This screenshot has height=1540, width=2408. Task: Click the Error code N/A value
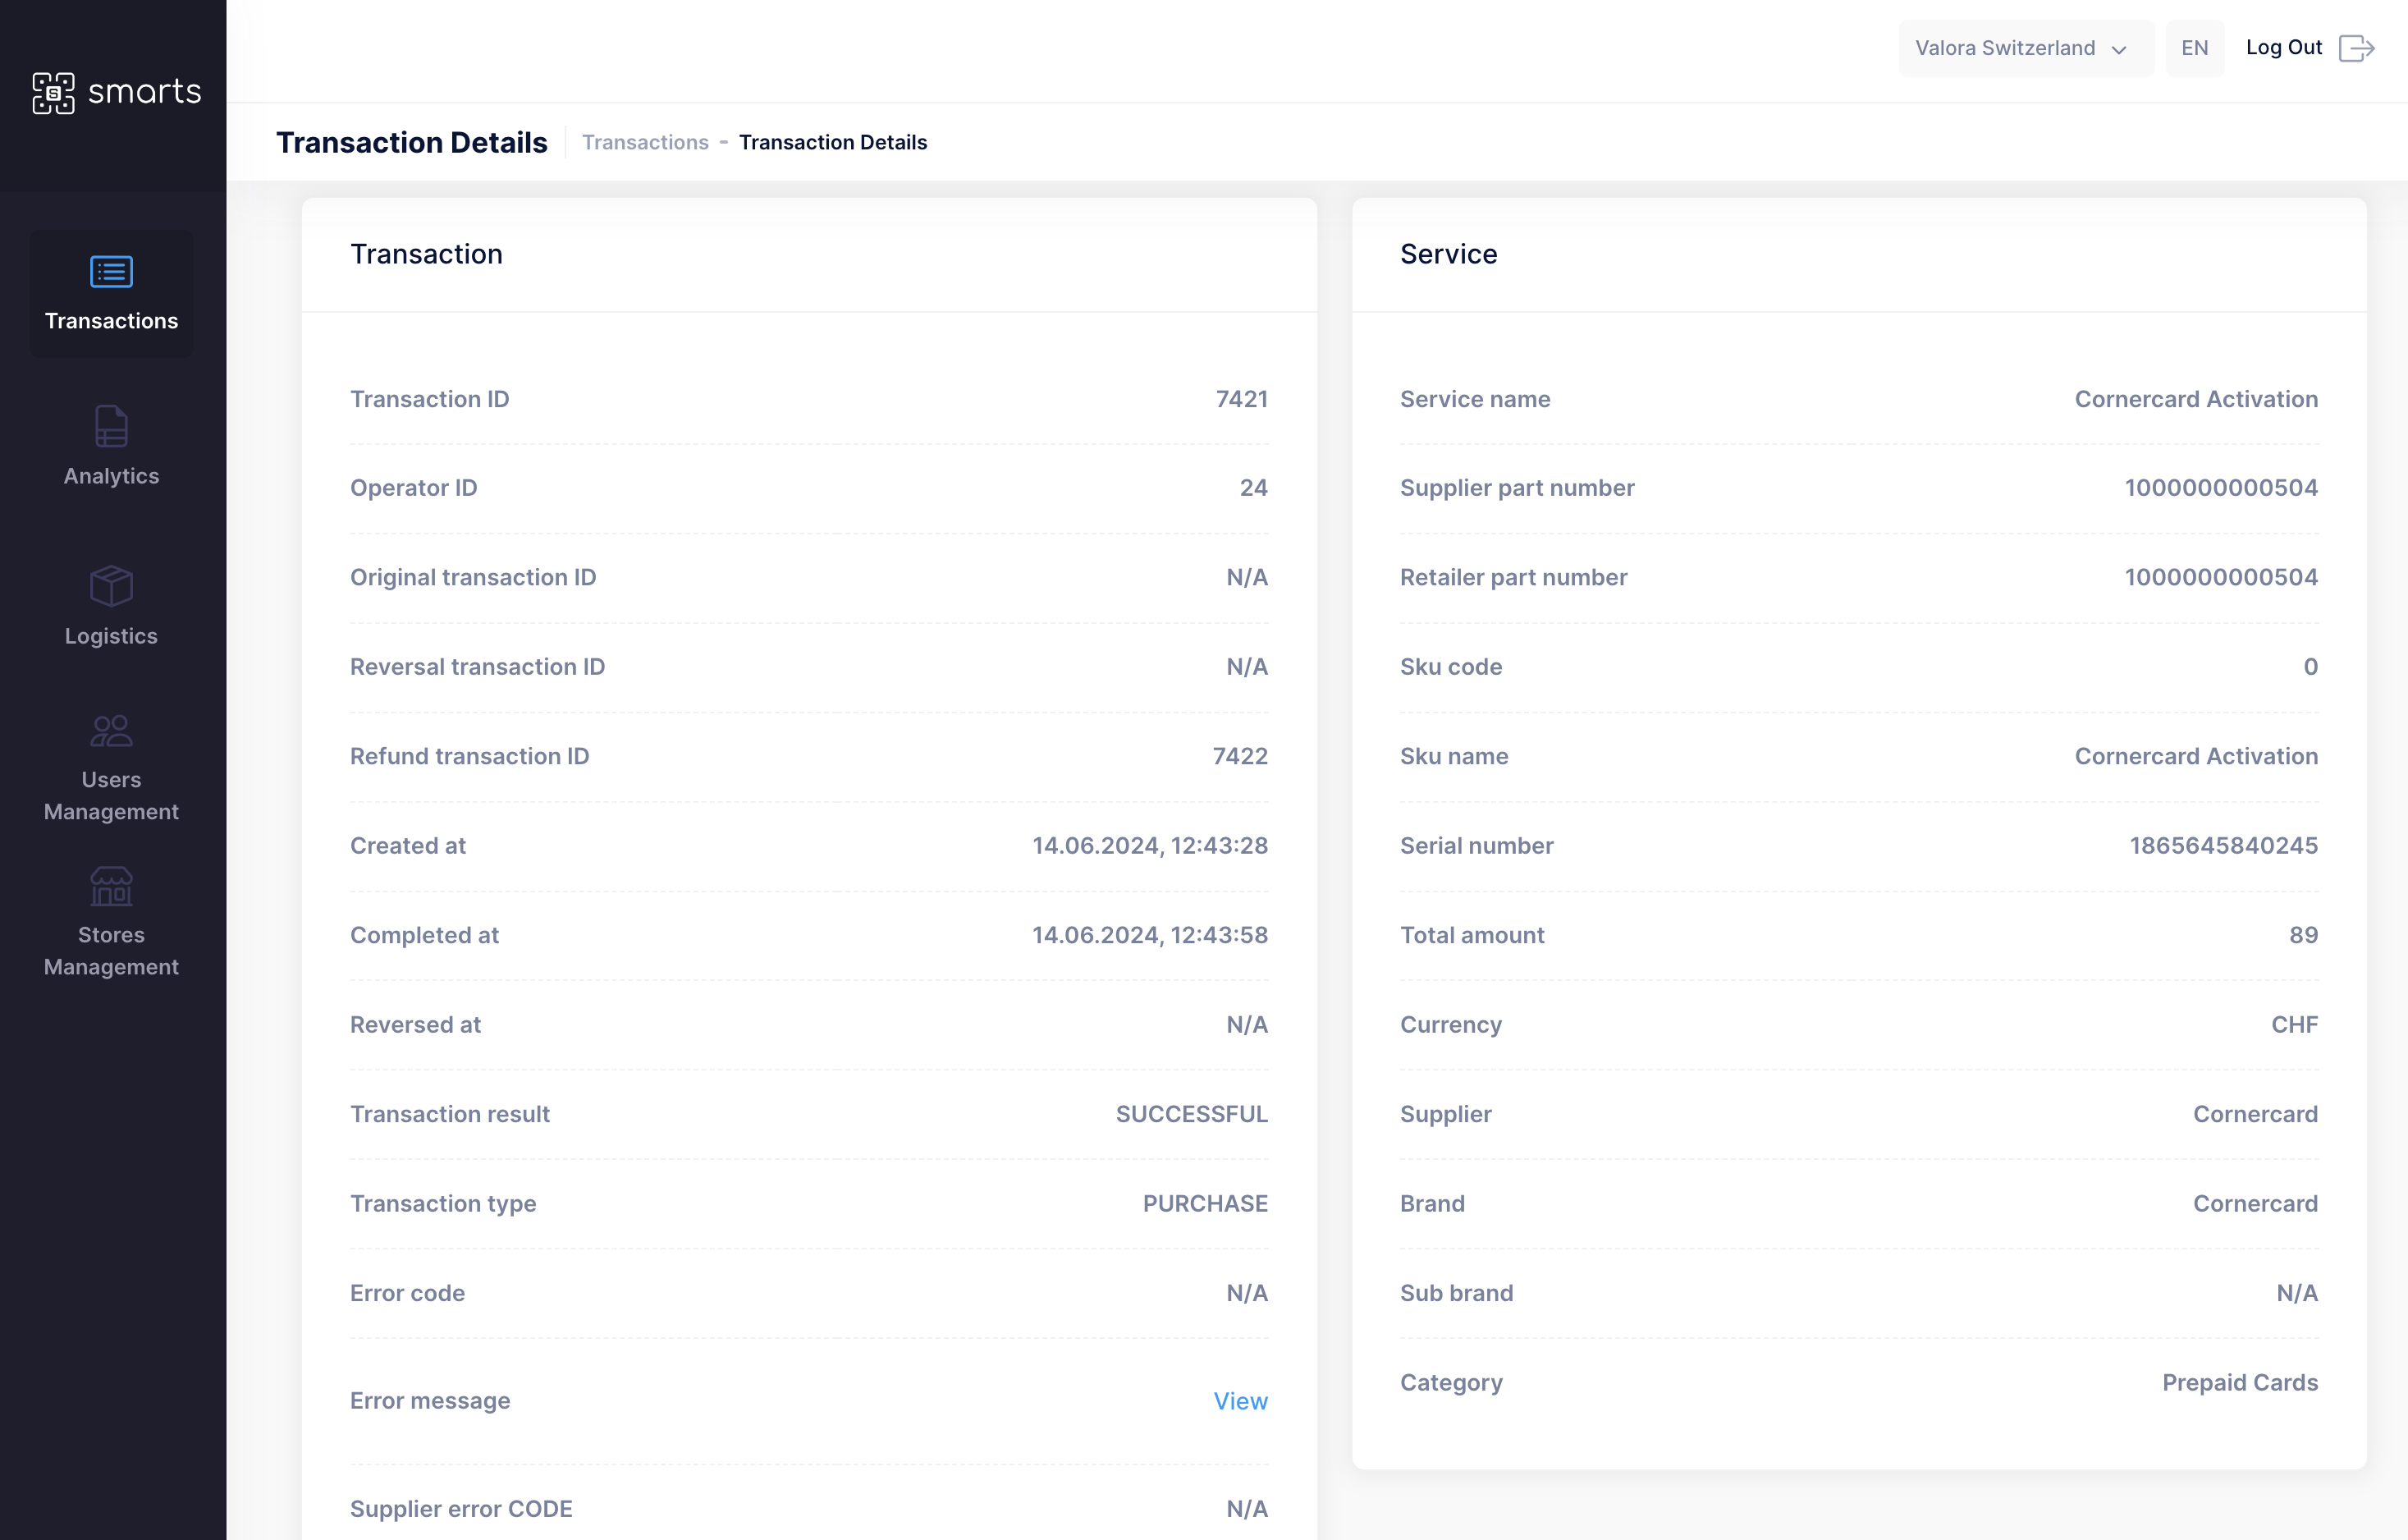[x=1247, y=1293]
